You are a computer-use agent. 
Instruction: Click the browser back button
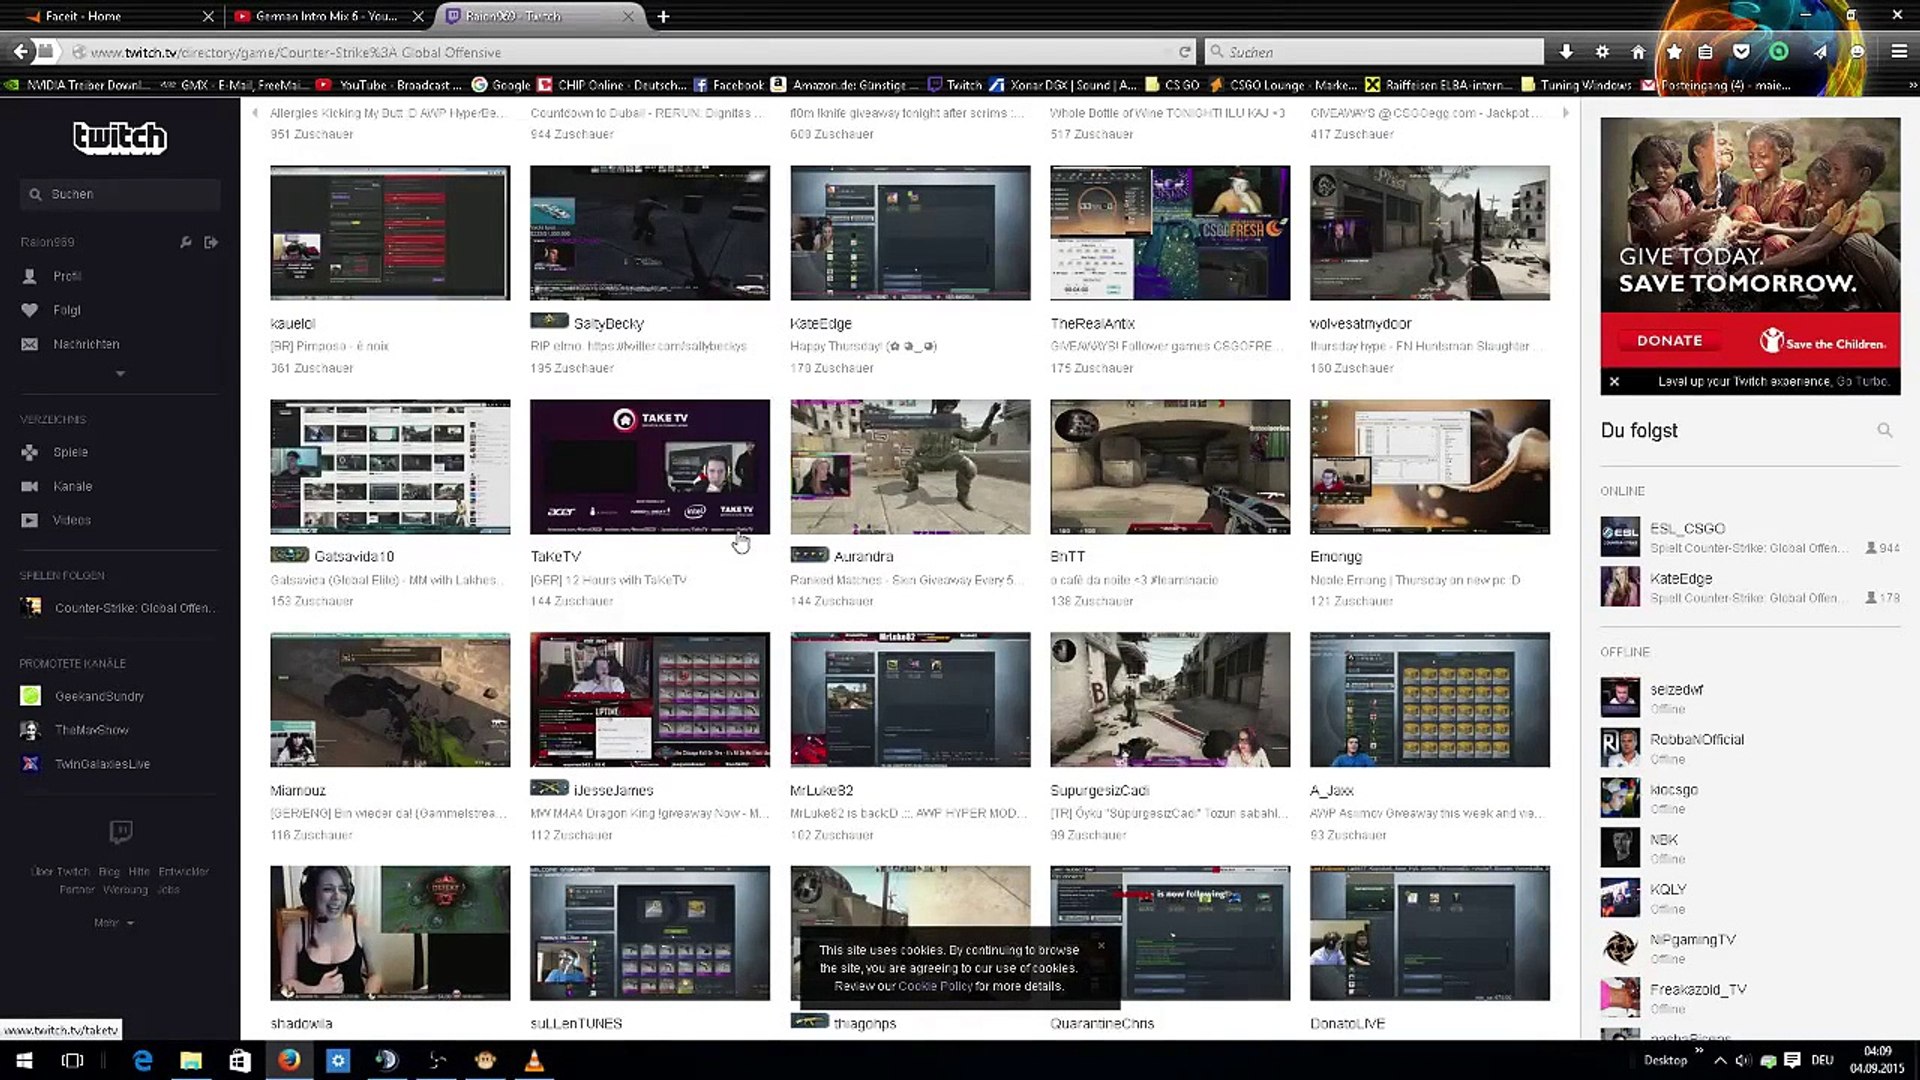pyautogui.click(x=20, y=51)
